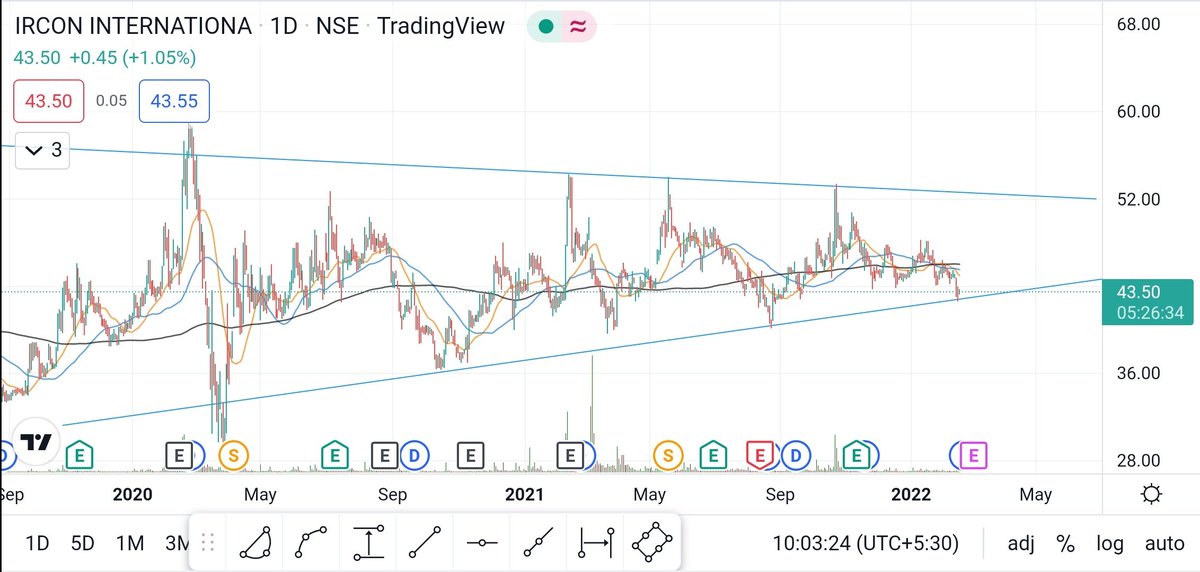Click the 68.00 level on price axis
1200x572 pixels.
(x=1138, y=24)
